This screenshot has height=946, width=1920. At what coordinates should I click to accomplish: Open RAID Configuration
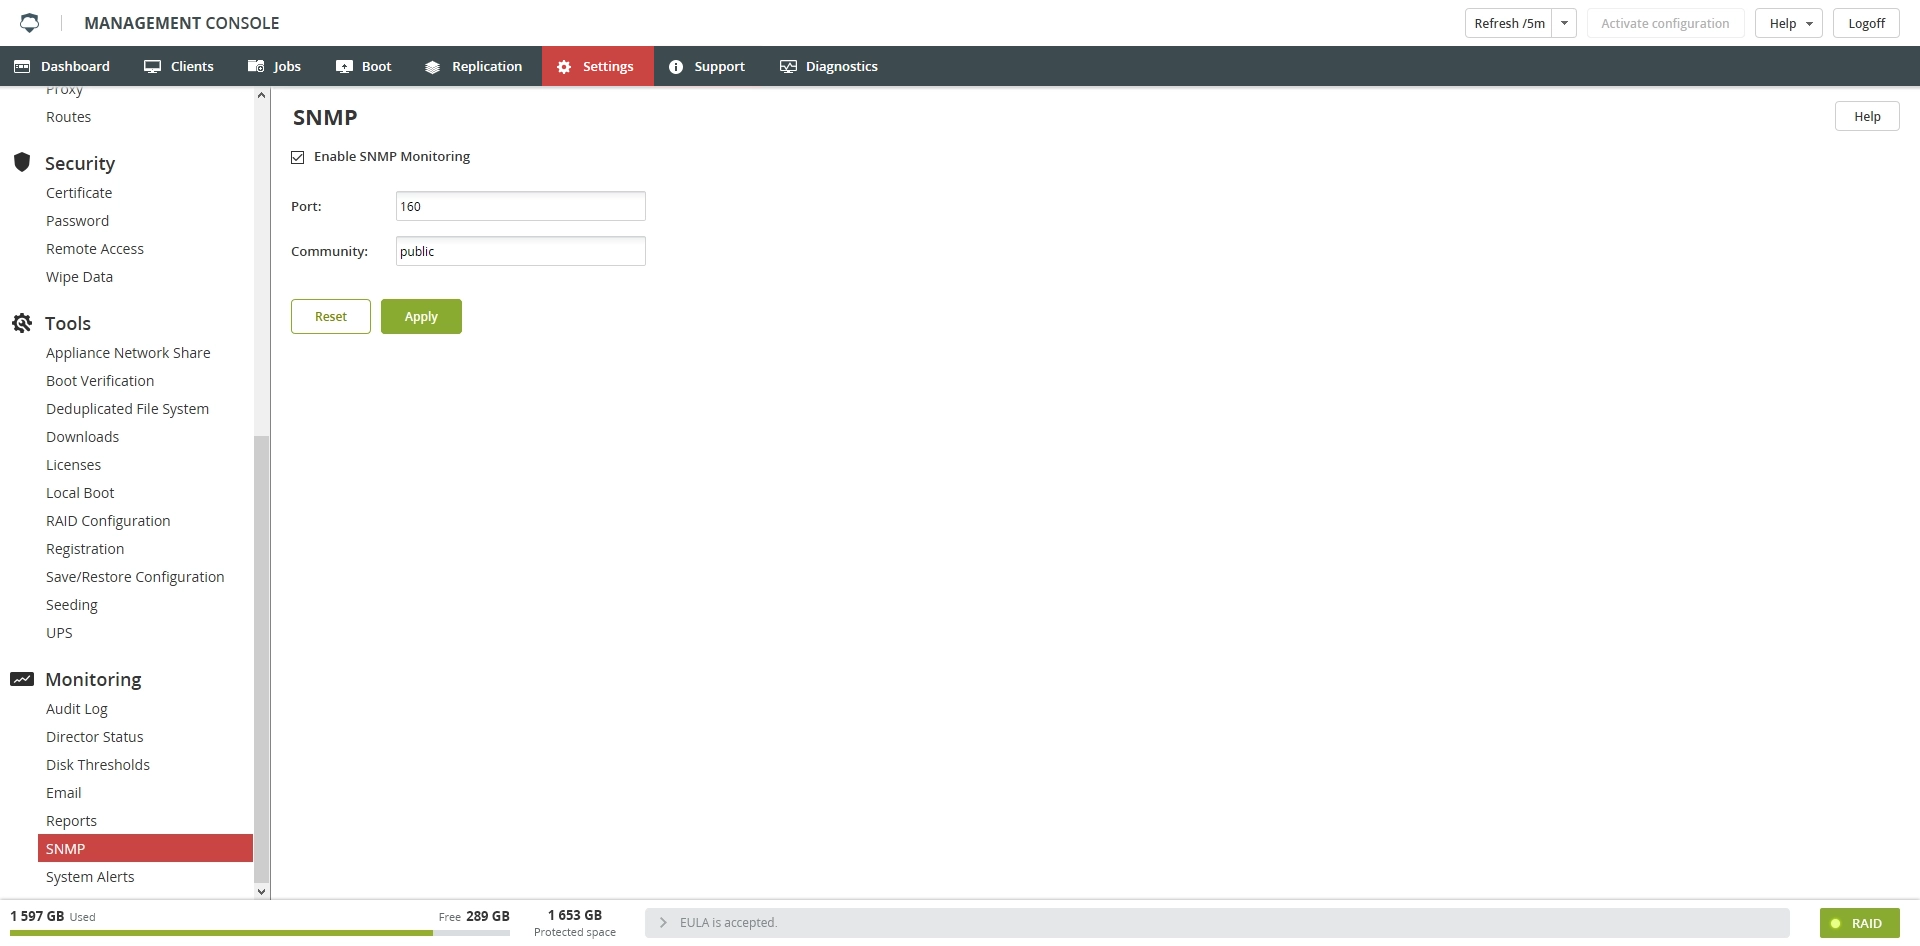108,521
